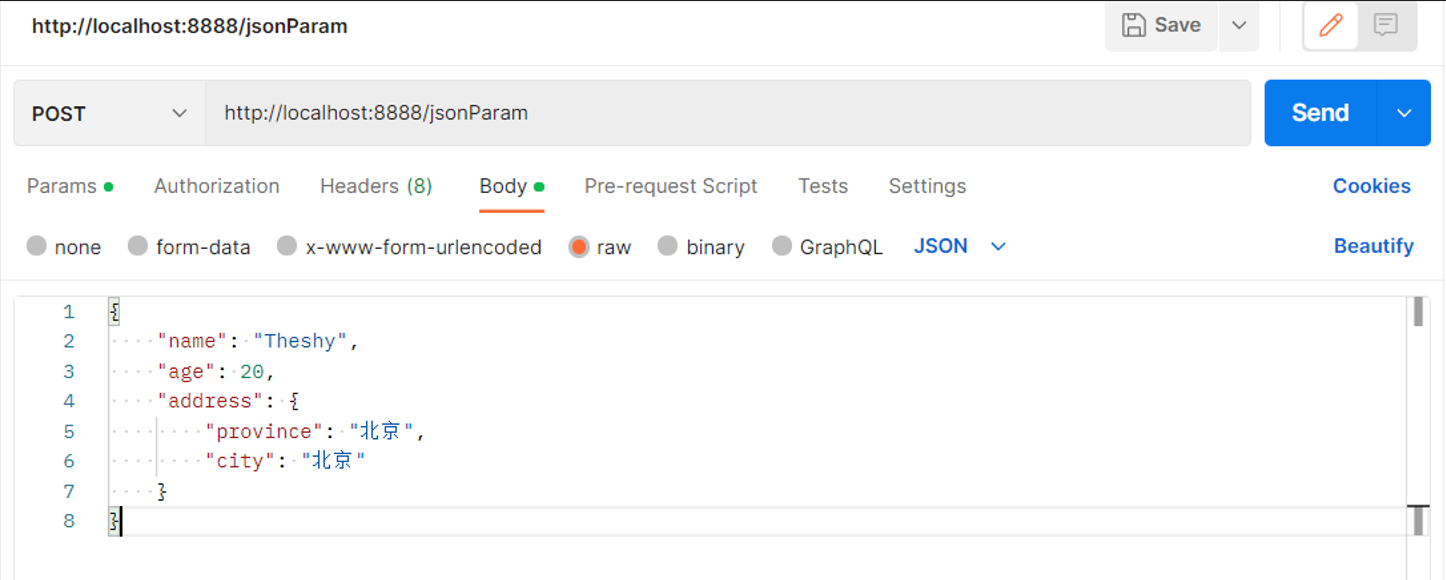Open the Authorization tab
1446x580 pixels.
point(217,186)
